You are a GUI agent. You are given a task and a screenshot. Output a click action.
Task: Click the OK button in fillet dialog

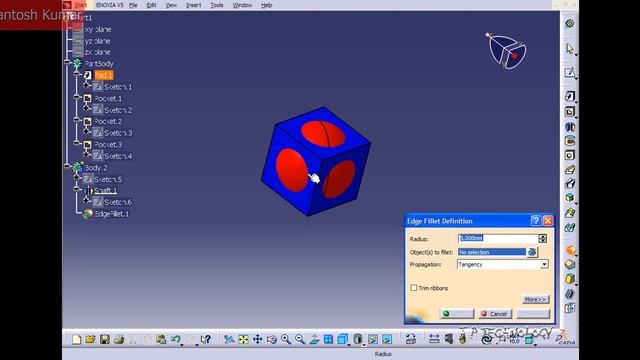click(457, 313)
